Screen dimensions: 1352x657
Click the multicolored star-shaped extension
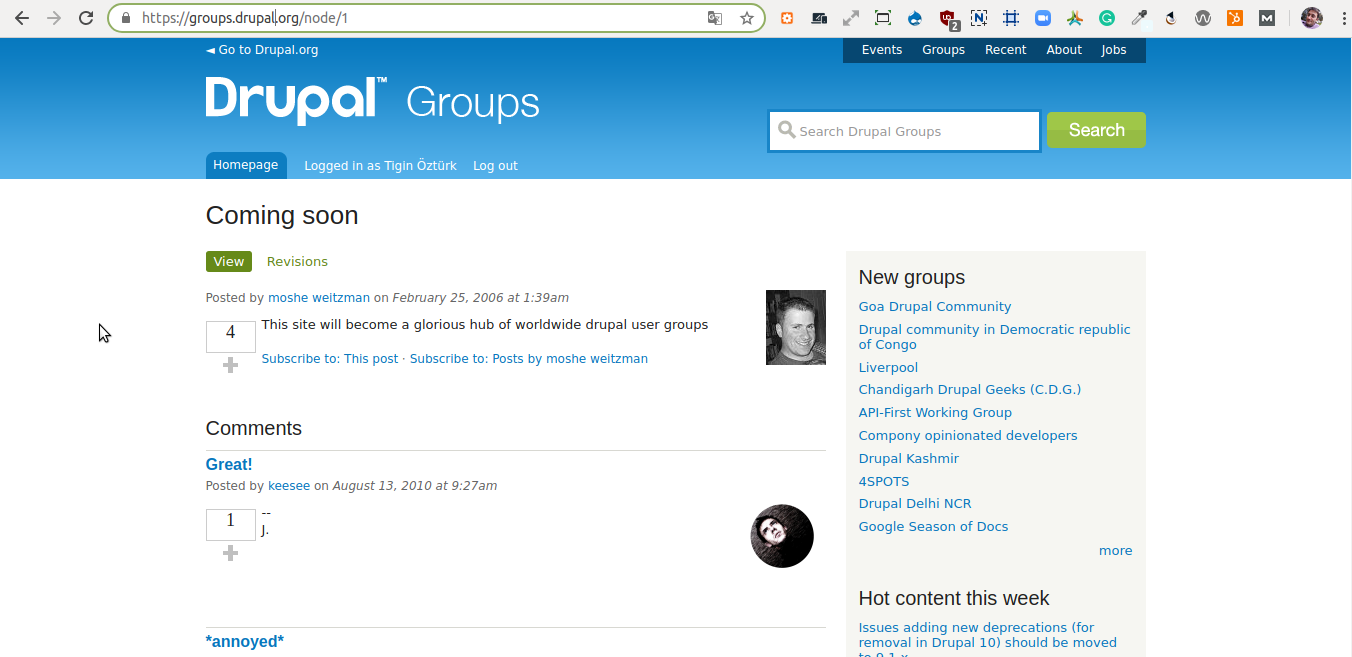[1075, 18]
